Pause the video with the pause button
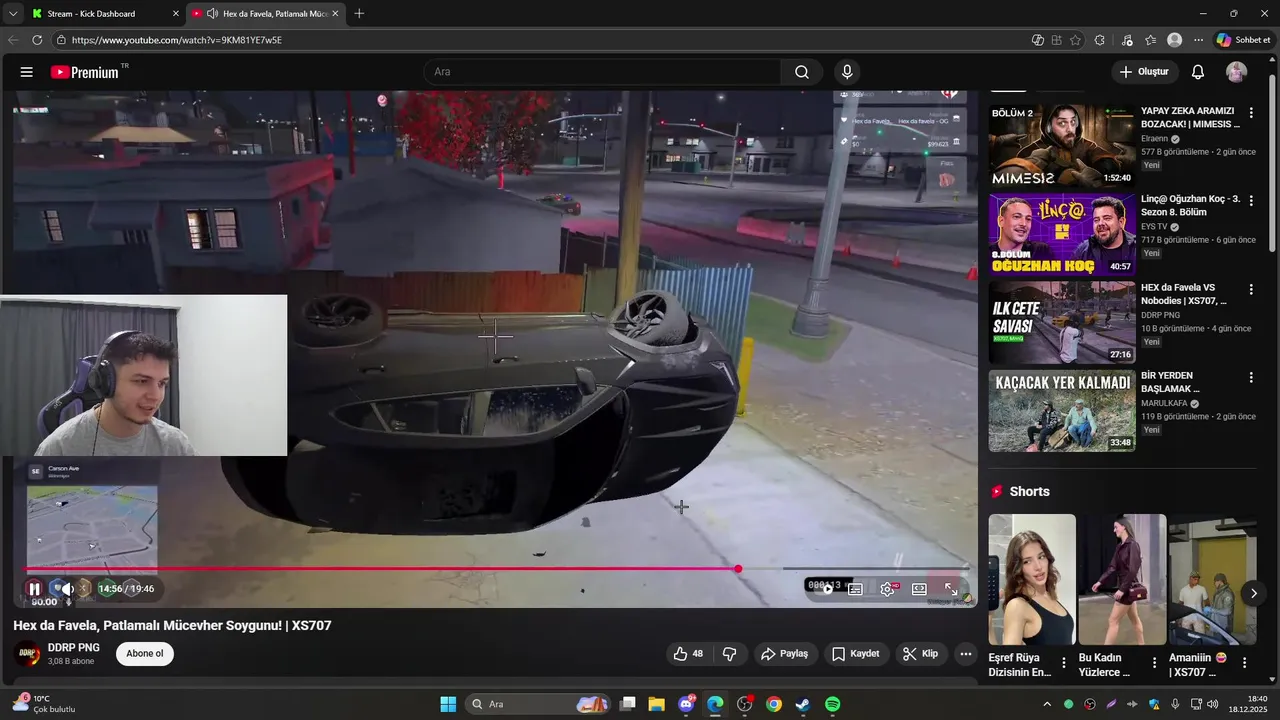The image size is (1280, 720). point(34,589)
